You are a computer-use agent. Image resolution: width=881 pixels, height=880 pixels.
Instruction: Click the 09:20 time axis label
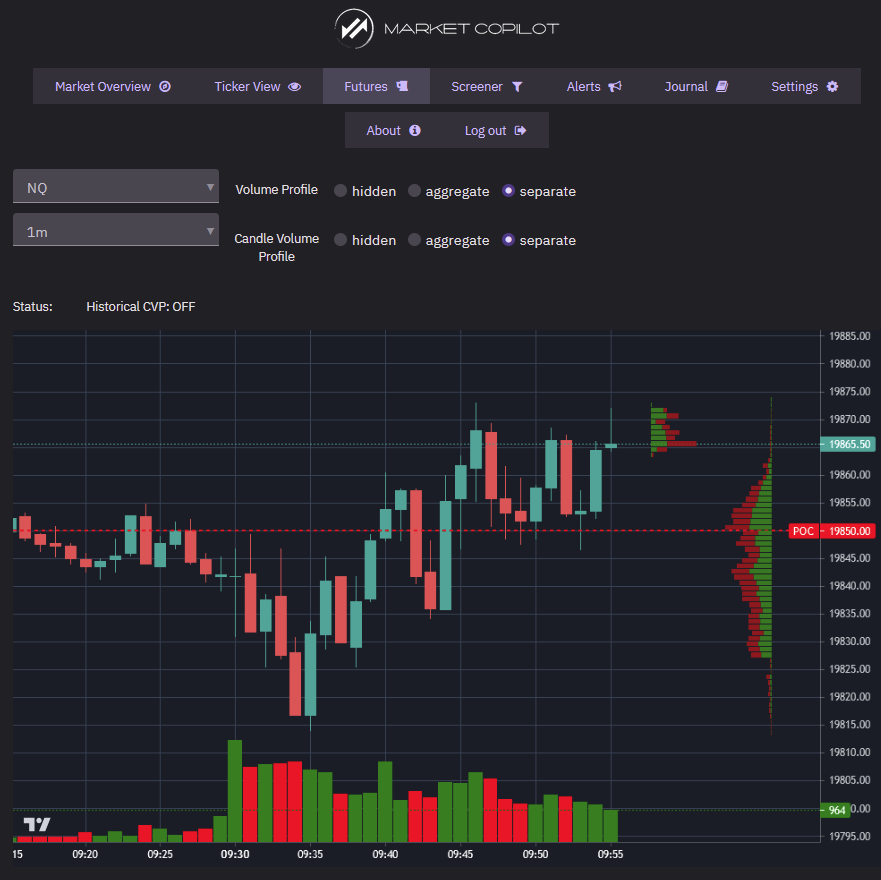click(85, 854)
